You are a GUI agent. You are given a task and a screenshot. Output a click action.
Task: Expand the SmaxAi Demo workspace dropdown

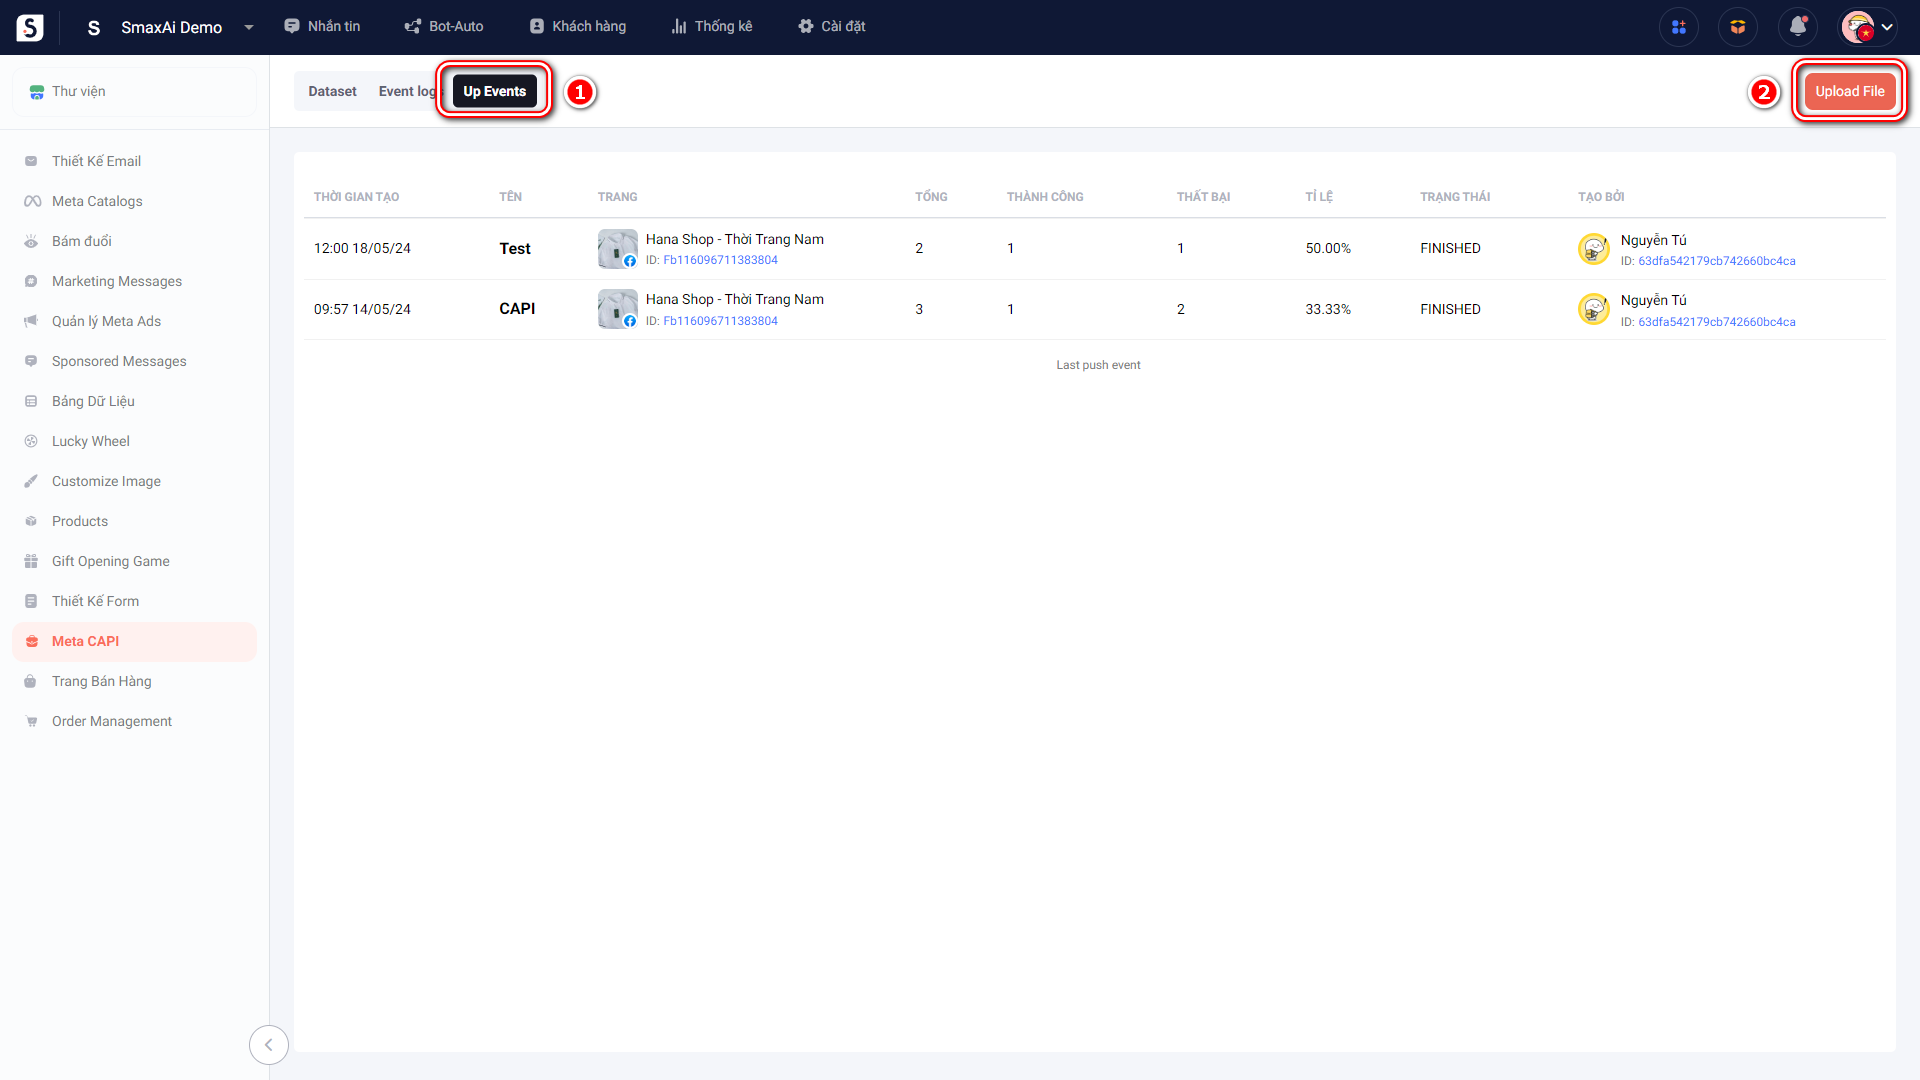[249, 27]
